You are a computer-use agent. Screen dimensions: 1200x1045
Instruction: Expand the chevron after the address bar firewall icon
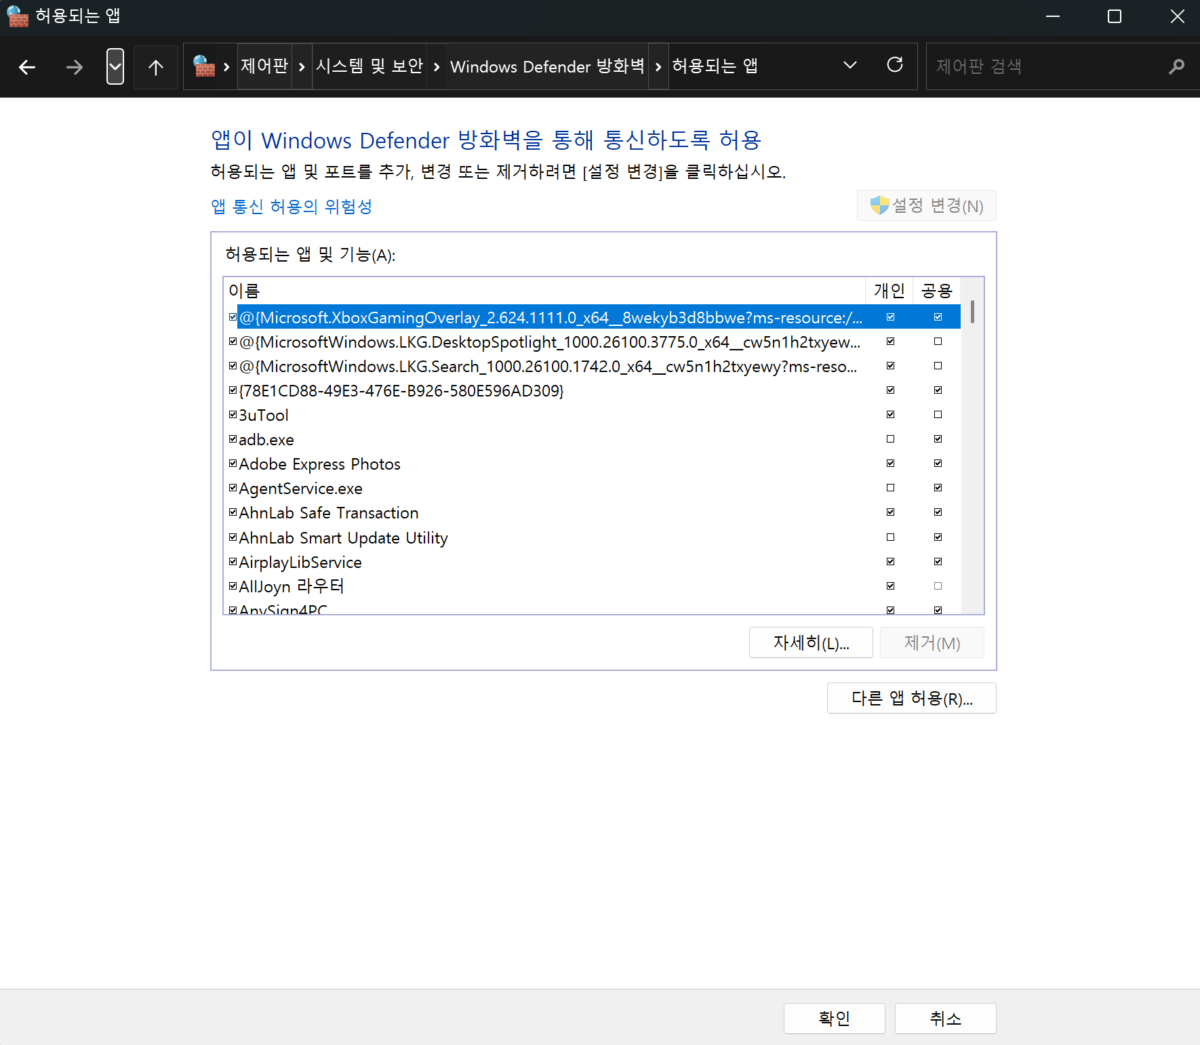pyautogui.click(x=227, y=67)
